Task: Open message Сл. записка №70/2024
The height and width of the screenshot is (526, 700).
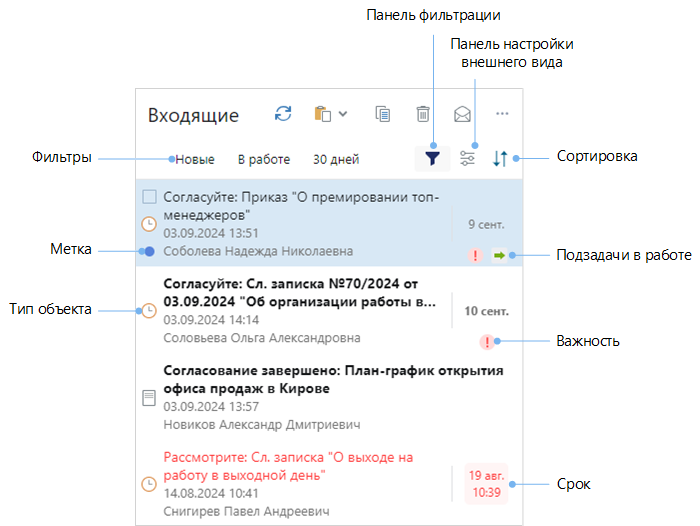Action: click(298, 292)
